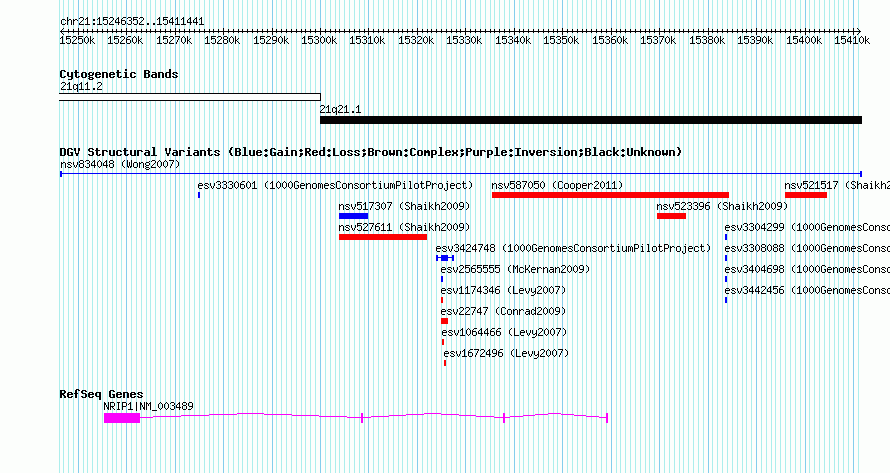This screenshot has height=473, width=890.
Task: Select the white 21q11.2 band bar
Action: coord(190,97)
